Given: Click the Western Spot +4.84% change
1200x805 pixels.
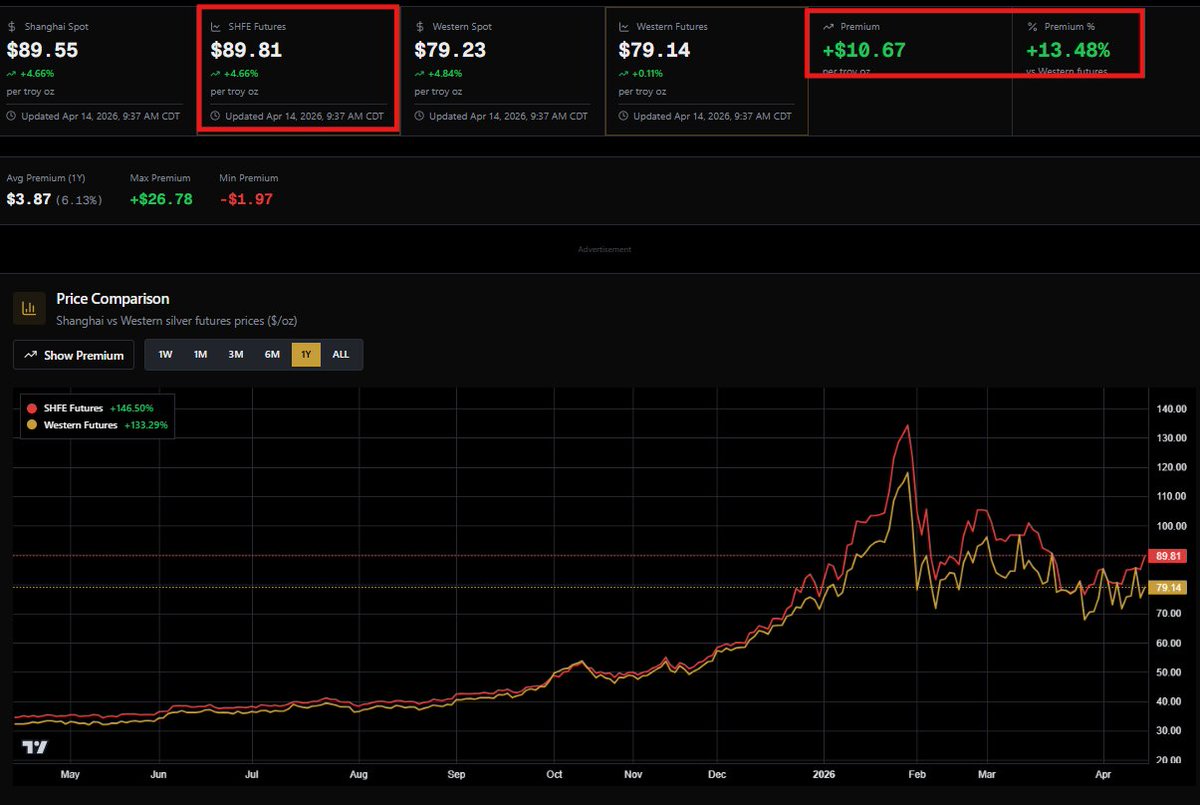Looking at the screenshot, I should 439,74.
